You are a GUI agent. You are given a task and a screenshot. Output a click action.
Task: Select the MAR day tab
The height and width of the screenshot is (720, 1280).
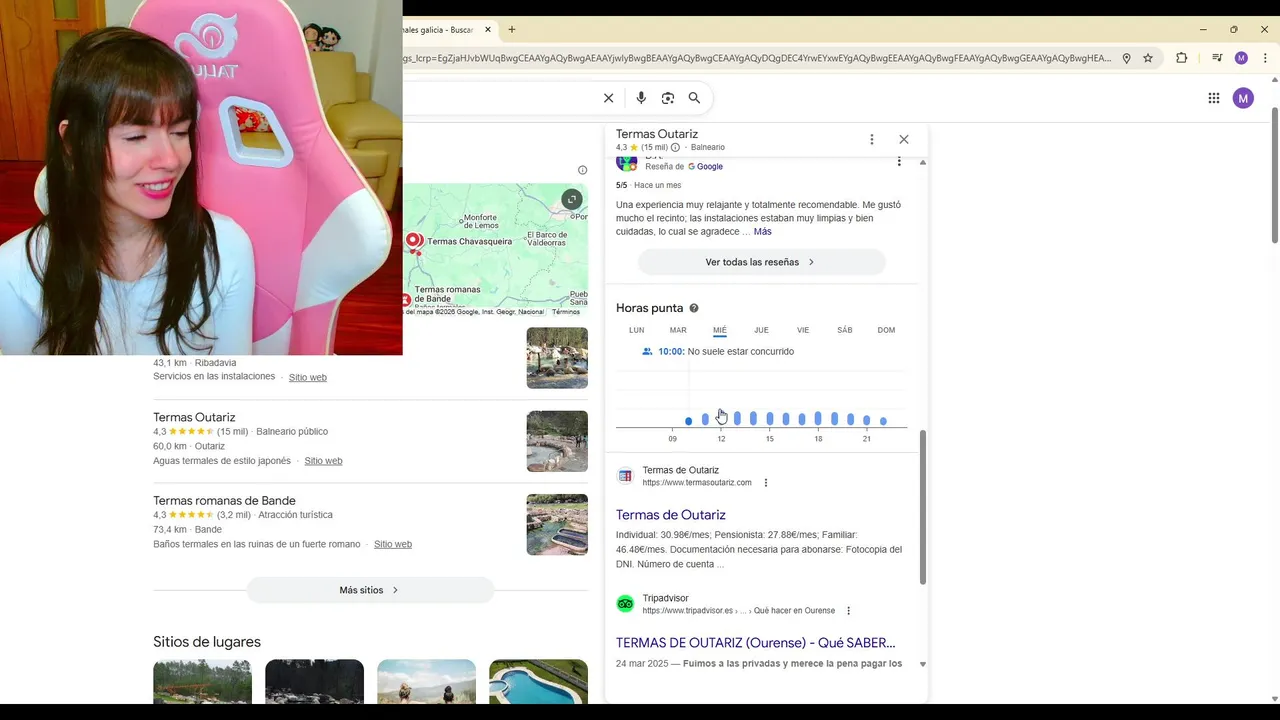coord(678,330)
